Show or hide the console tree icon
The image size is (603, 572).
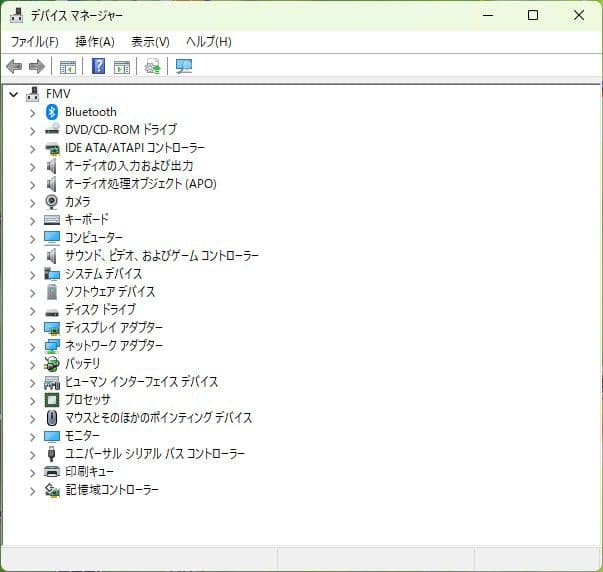click(x=68, y=67)
